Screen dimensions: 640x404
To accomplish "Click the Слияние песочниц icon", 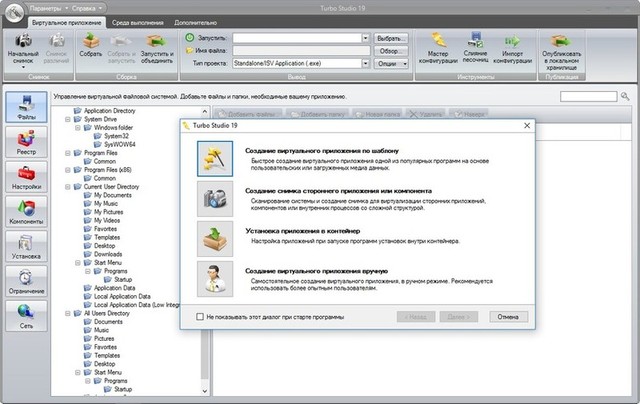I will (478, 47).
